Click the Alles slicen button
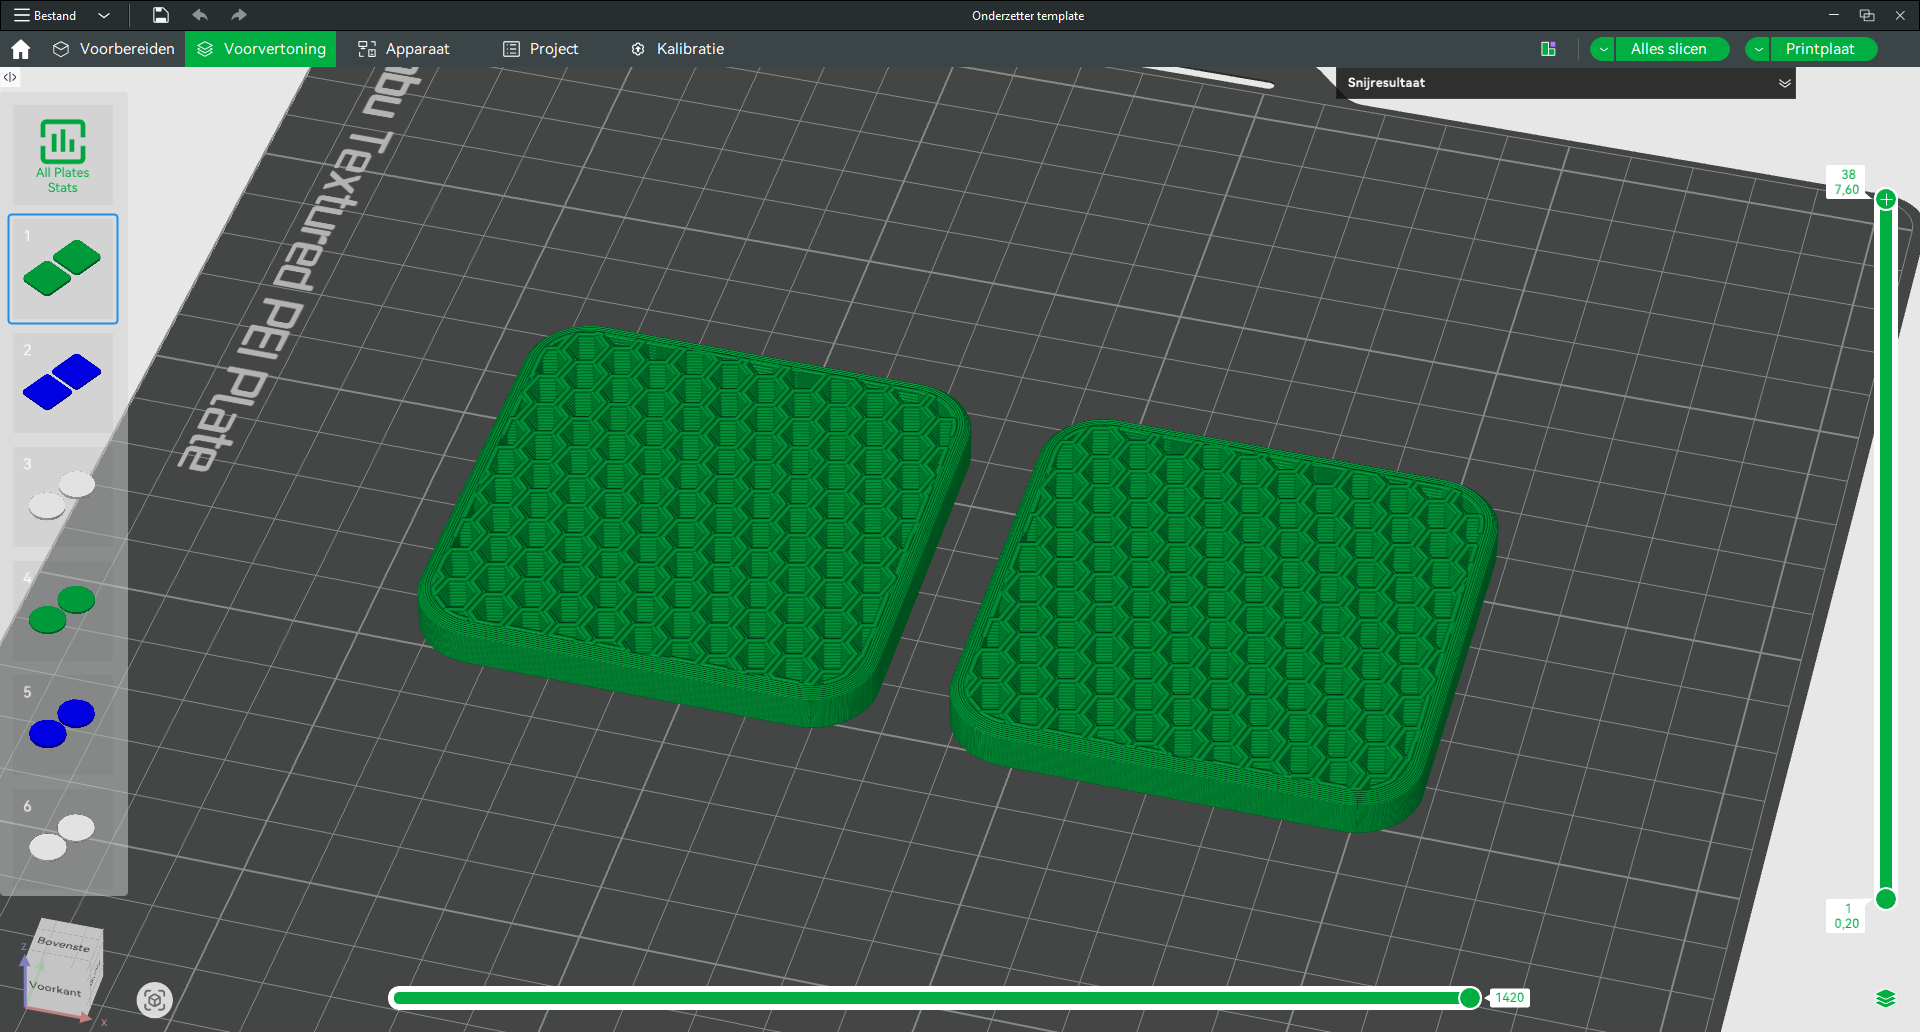Screen dimensions: 1920x1032 click(1672, 49)
